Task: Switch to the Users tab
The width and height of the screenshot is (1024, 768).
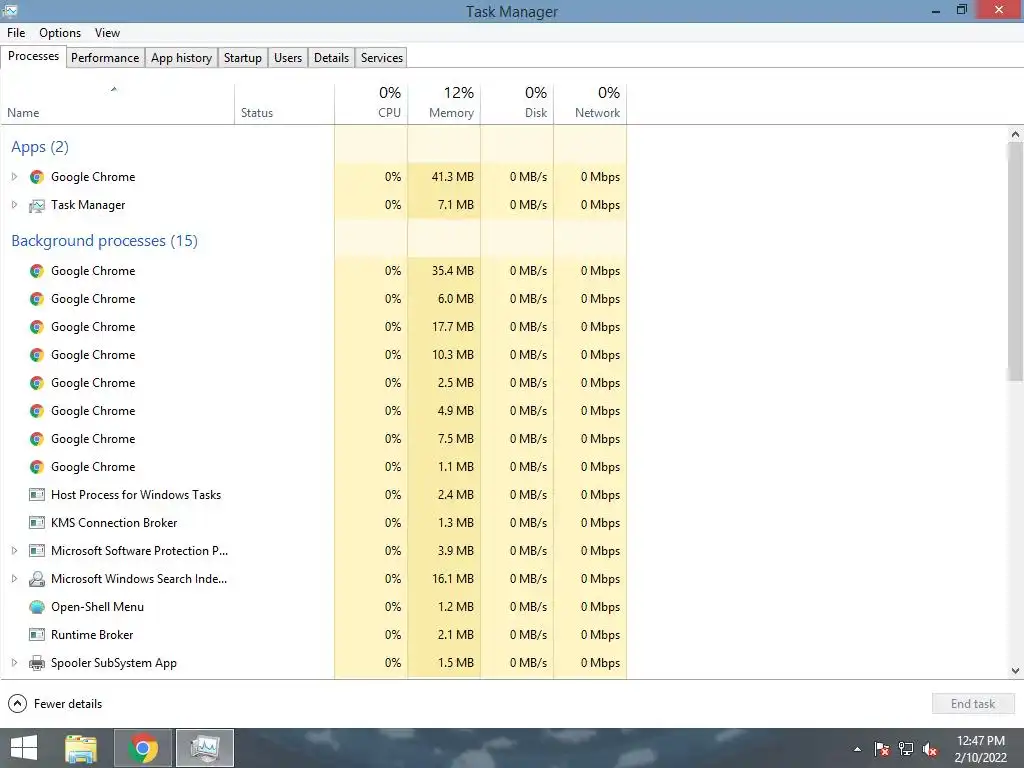Action: pos(288,57)
